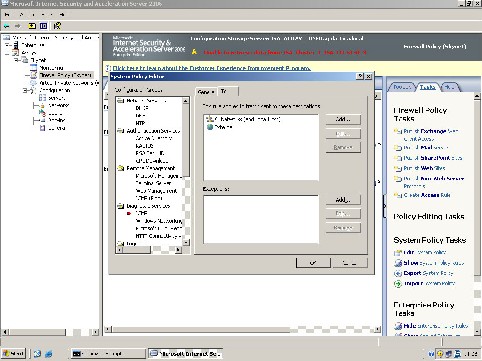Screen dimensions: 482x361
Task: Click right arrow of dialog tree horizontal scrollbar
Action: click(x=178, y=249)
